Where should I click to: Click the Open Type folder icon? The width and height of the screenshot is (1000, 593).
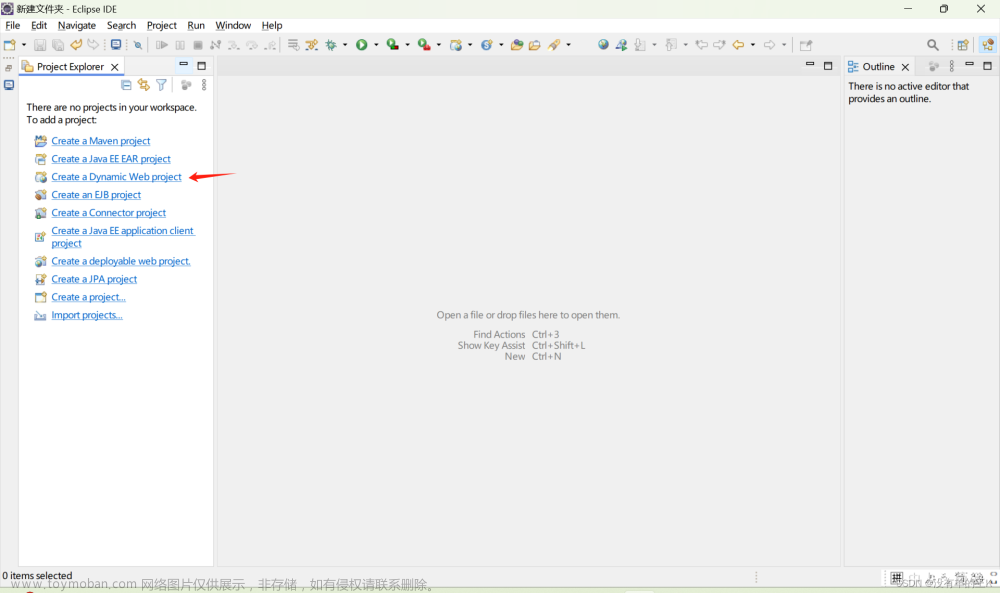[x=517, y=45]
